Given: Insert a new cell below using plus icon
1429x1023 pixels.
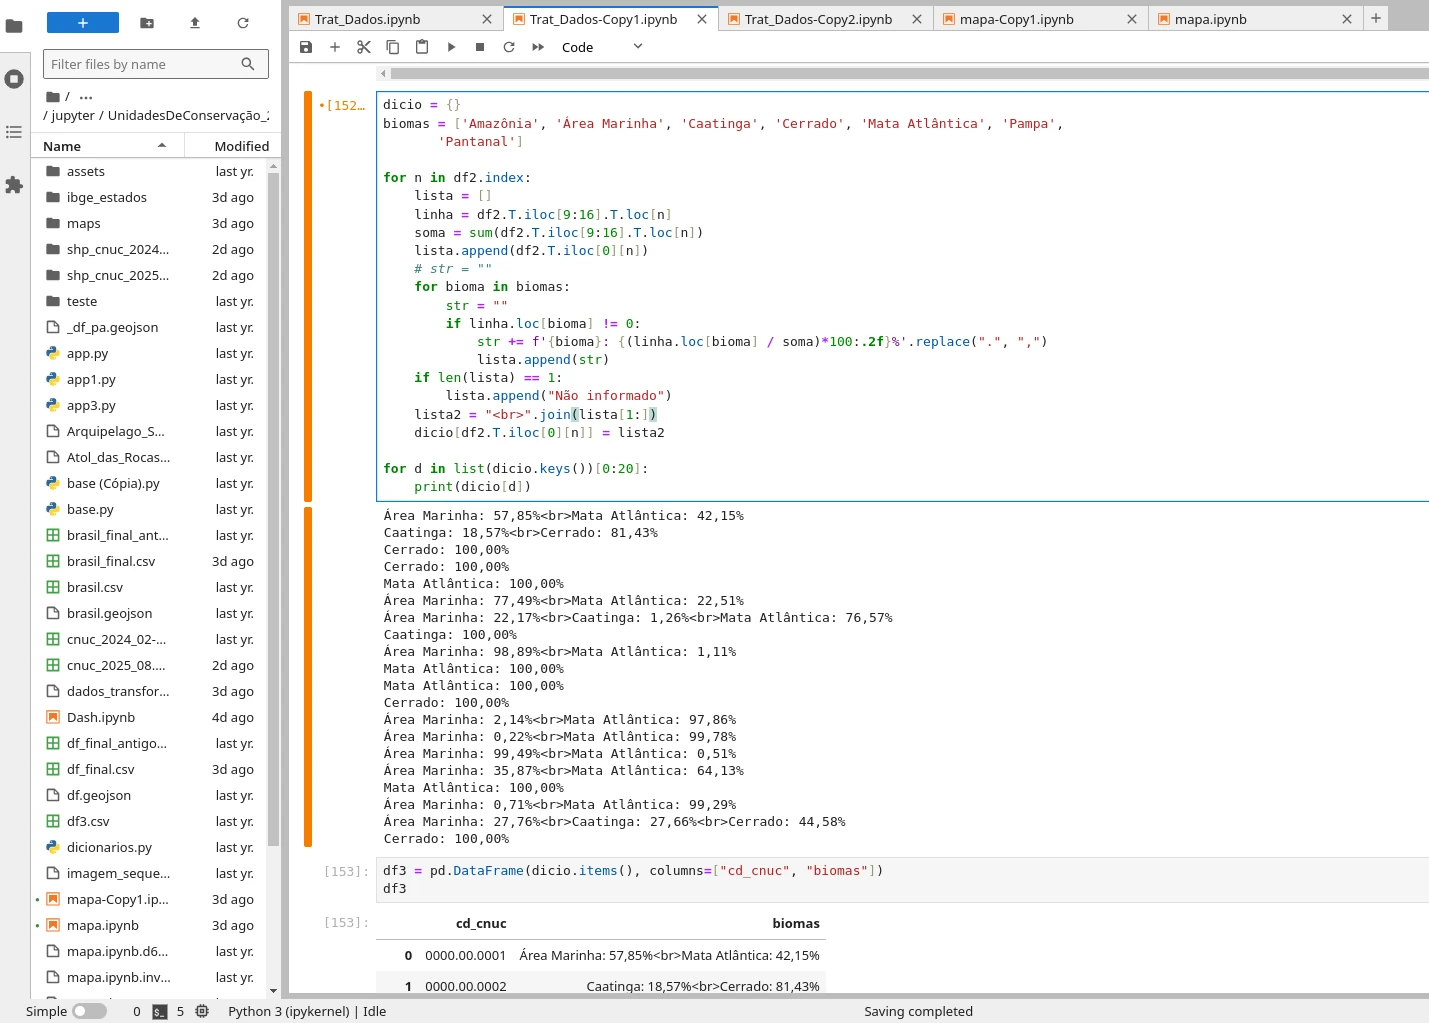Looking at the screenshot, I should [x=335, y=47].
